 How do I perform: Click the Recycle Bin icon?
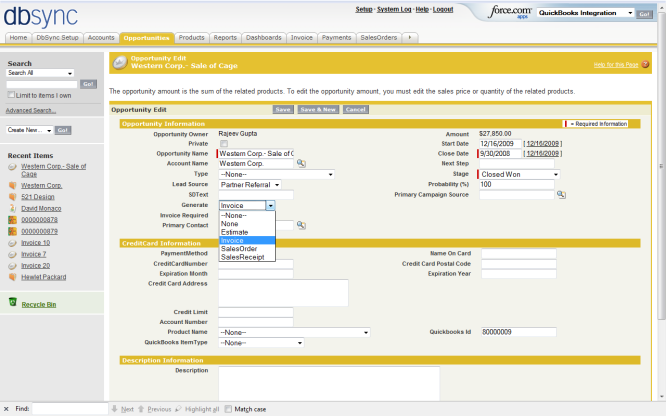point(13,302)
